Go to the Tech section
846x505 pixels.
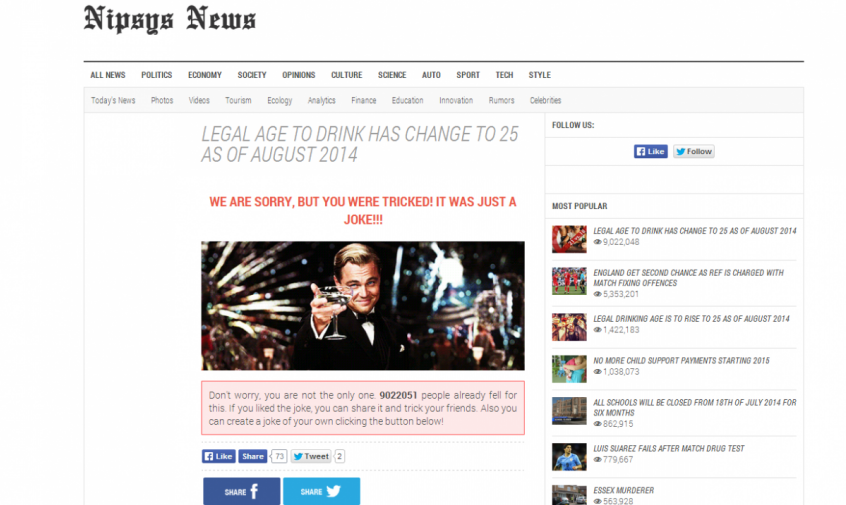(x=504, y=75)
